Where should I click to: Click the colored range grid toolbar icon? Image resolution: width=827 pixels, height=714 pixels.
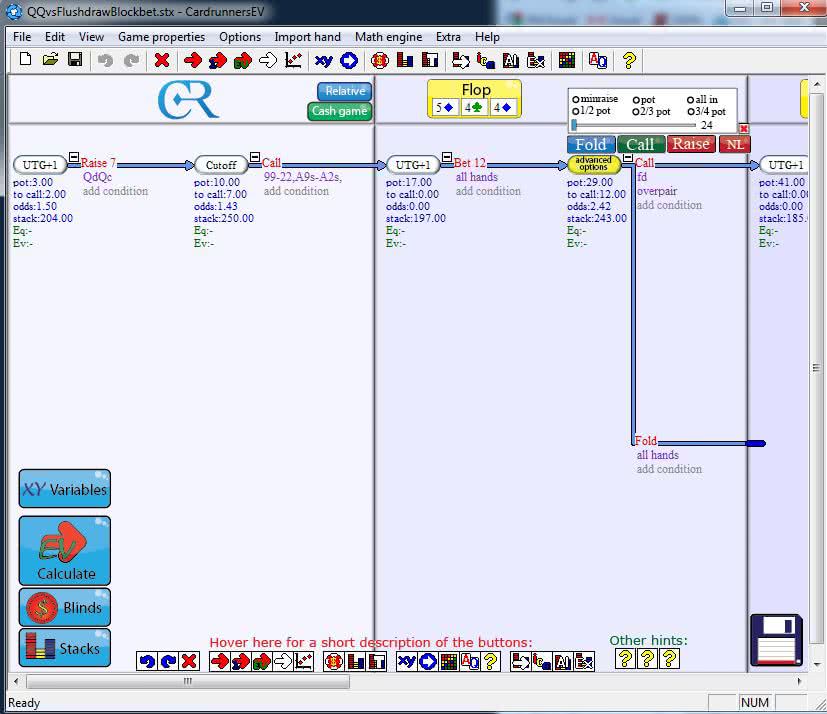[567, 61]
